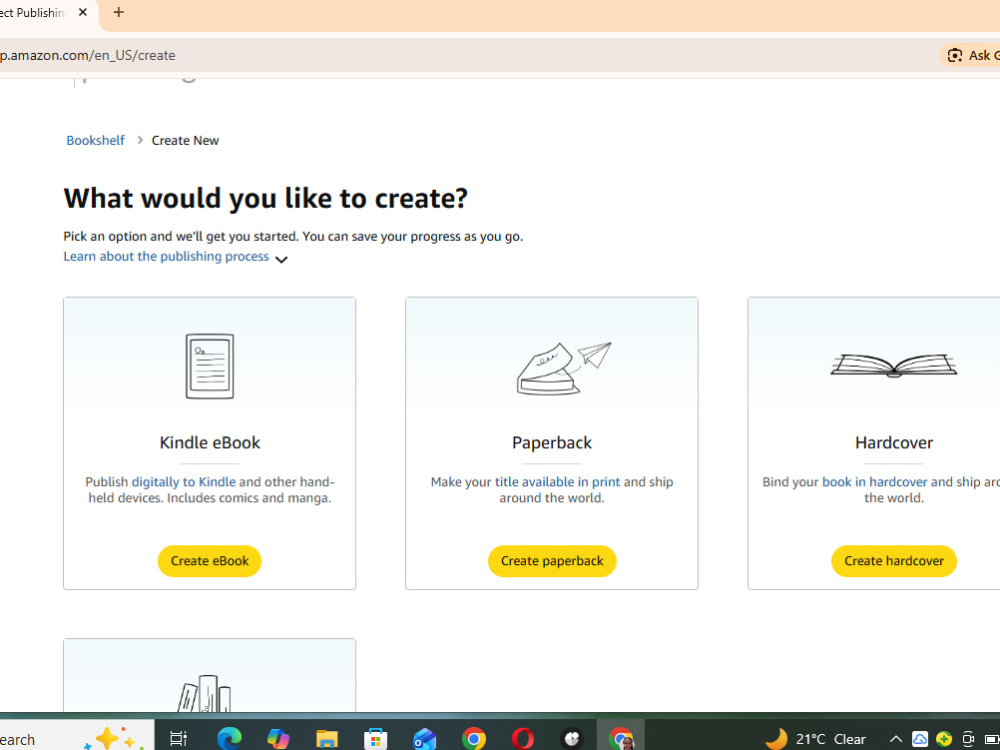The height and width of the screenshot is (750, 1000).
Task: Click the sparkle search highlight icon in taskbar
Action: 113,739
